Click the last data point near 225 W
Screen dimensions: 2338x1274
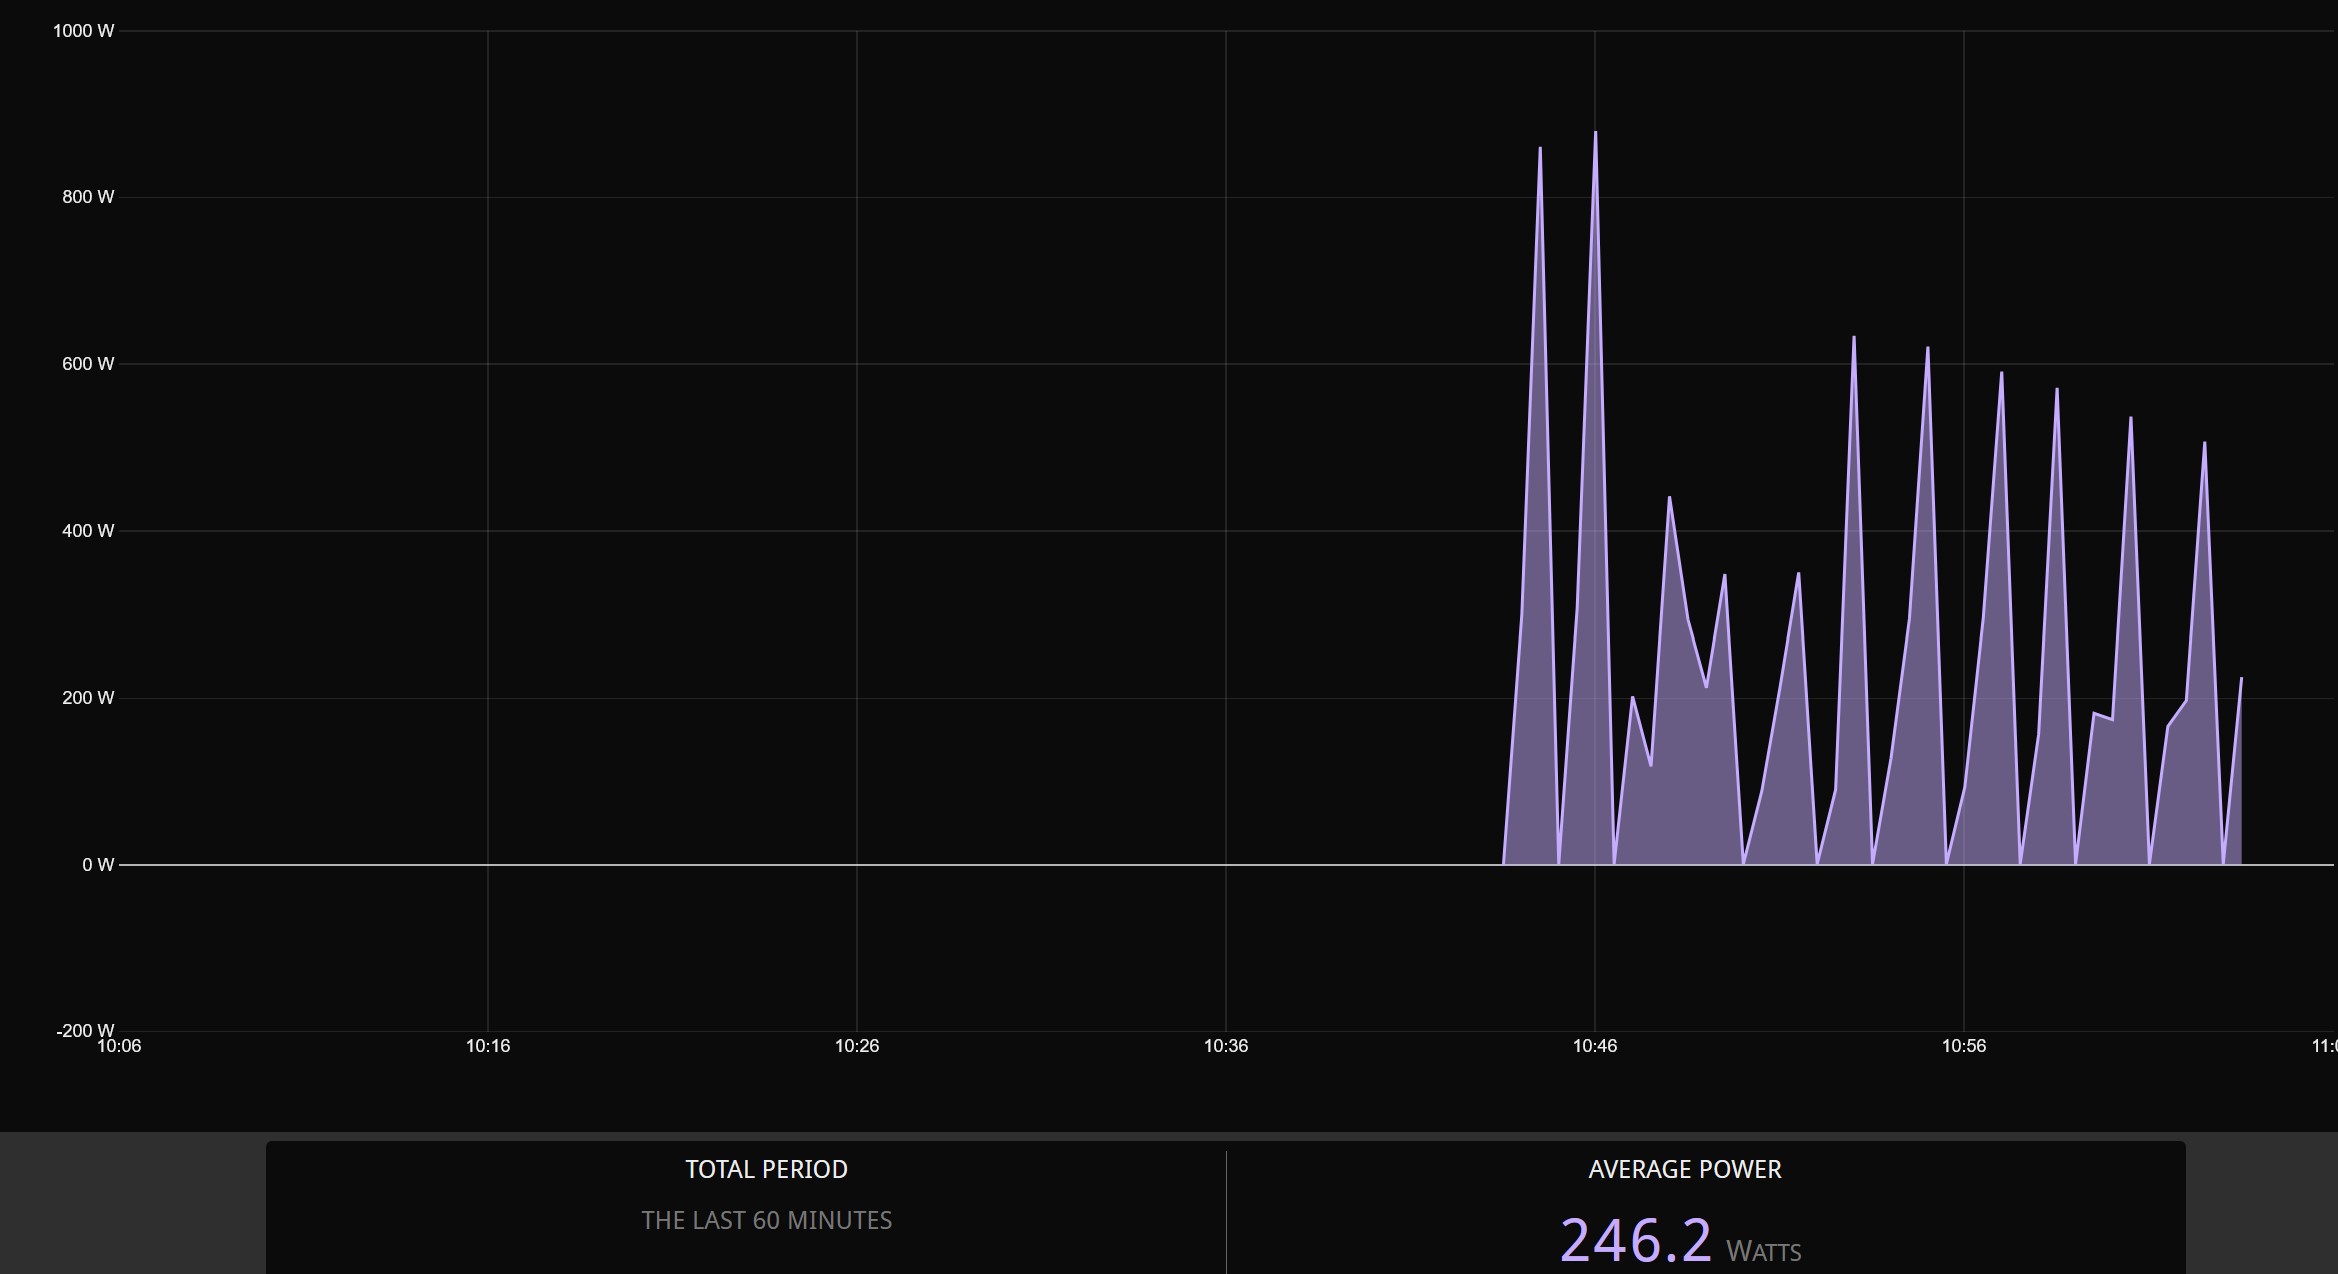2241,679
